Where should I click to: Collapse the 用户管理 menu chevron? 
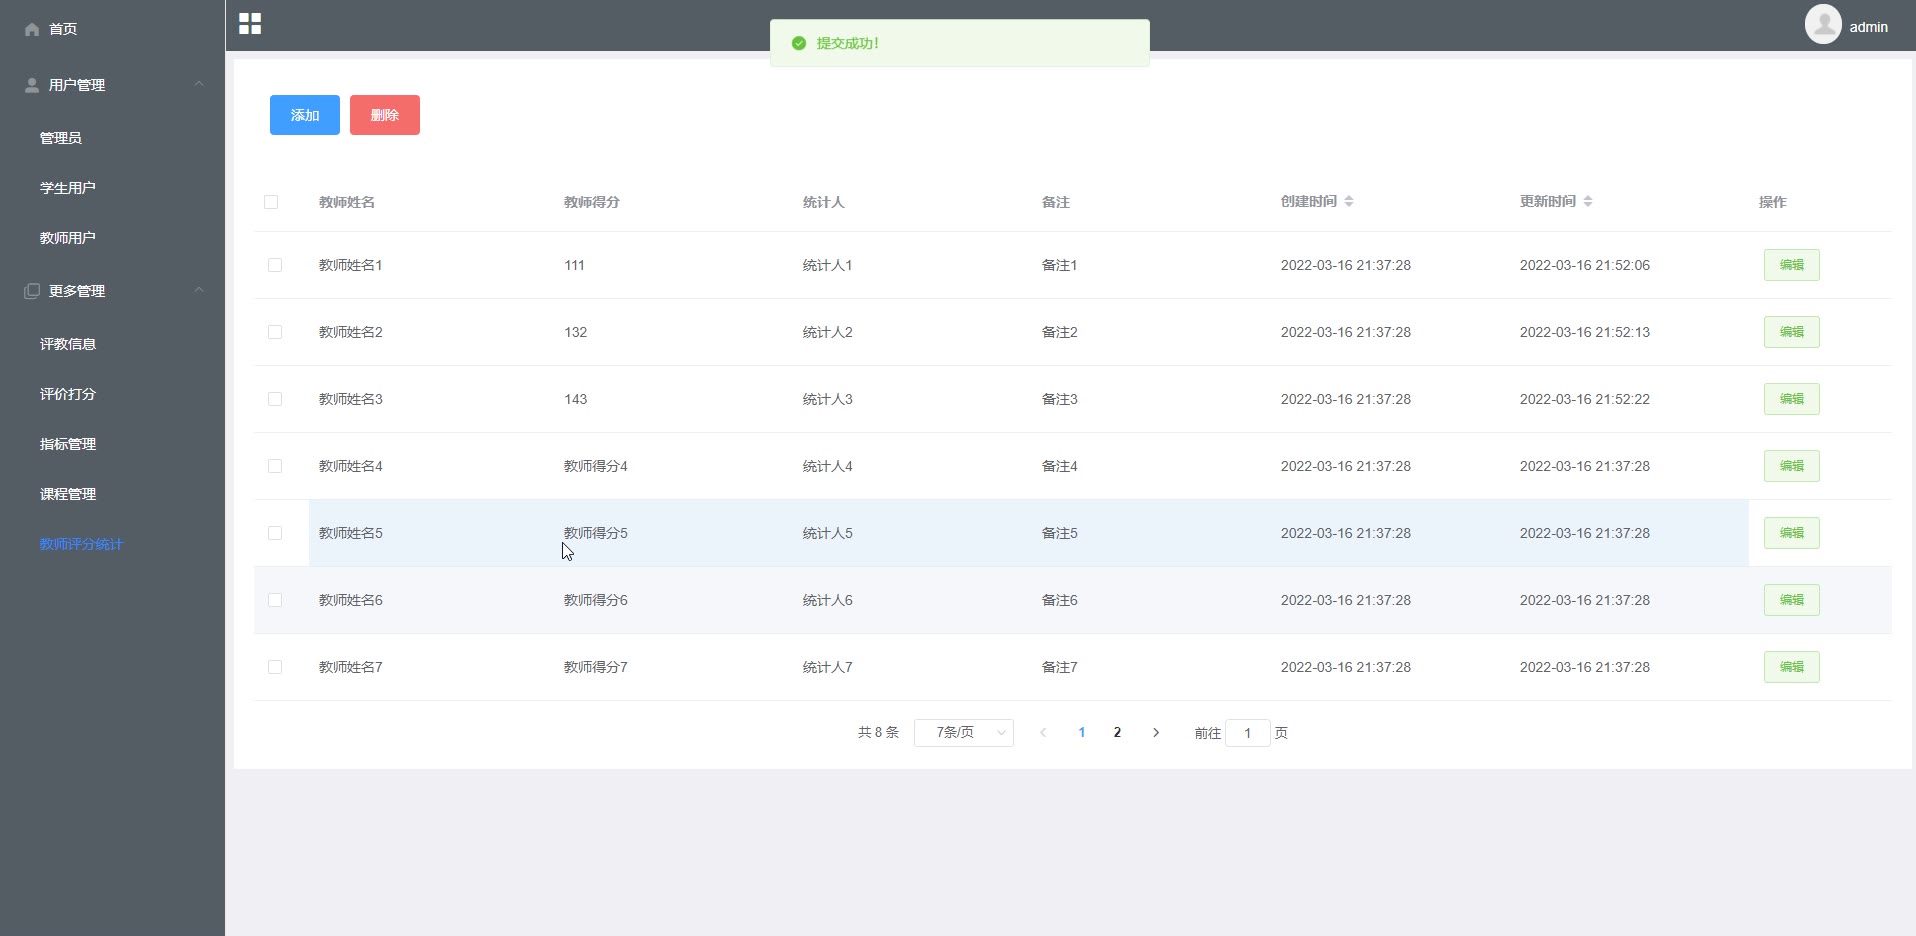[199, 84]
